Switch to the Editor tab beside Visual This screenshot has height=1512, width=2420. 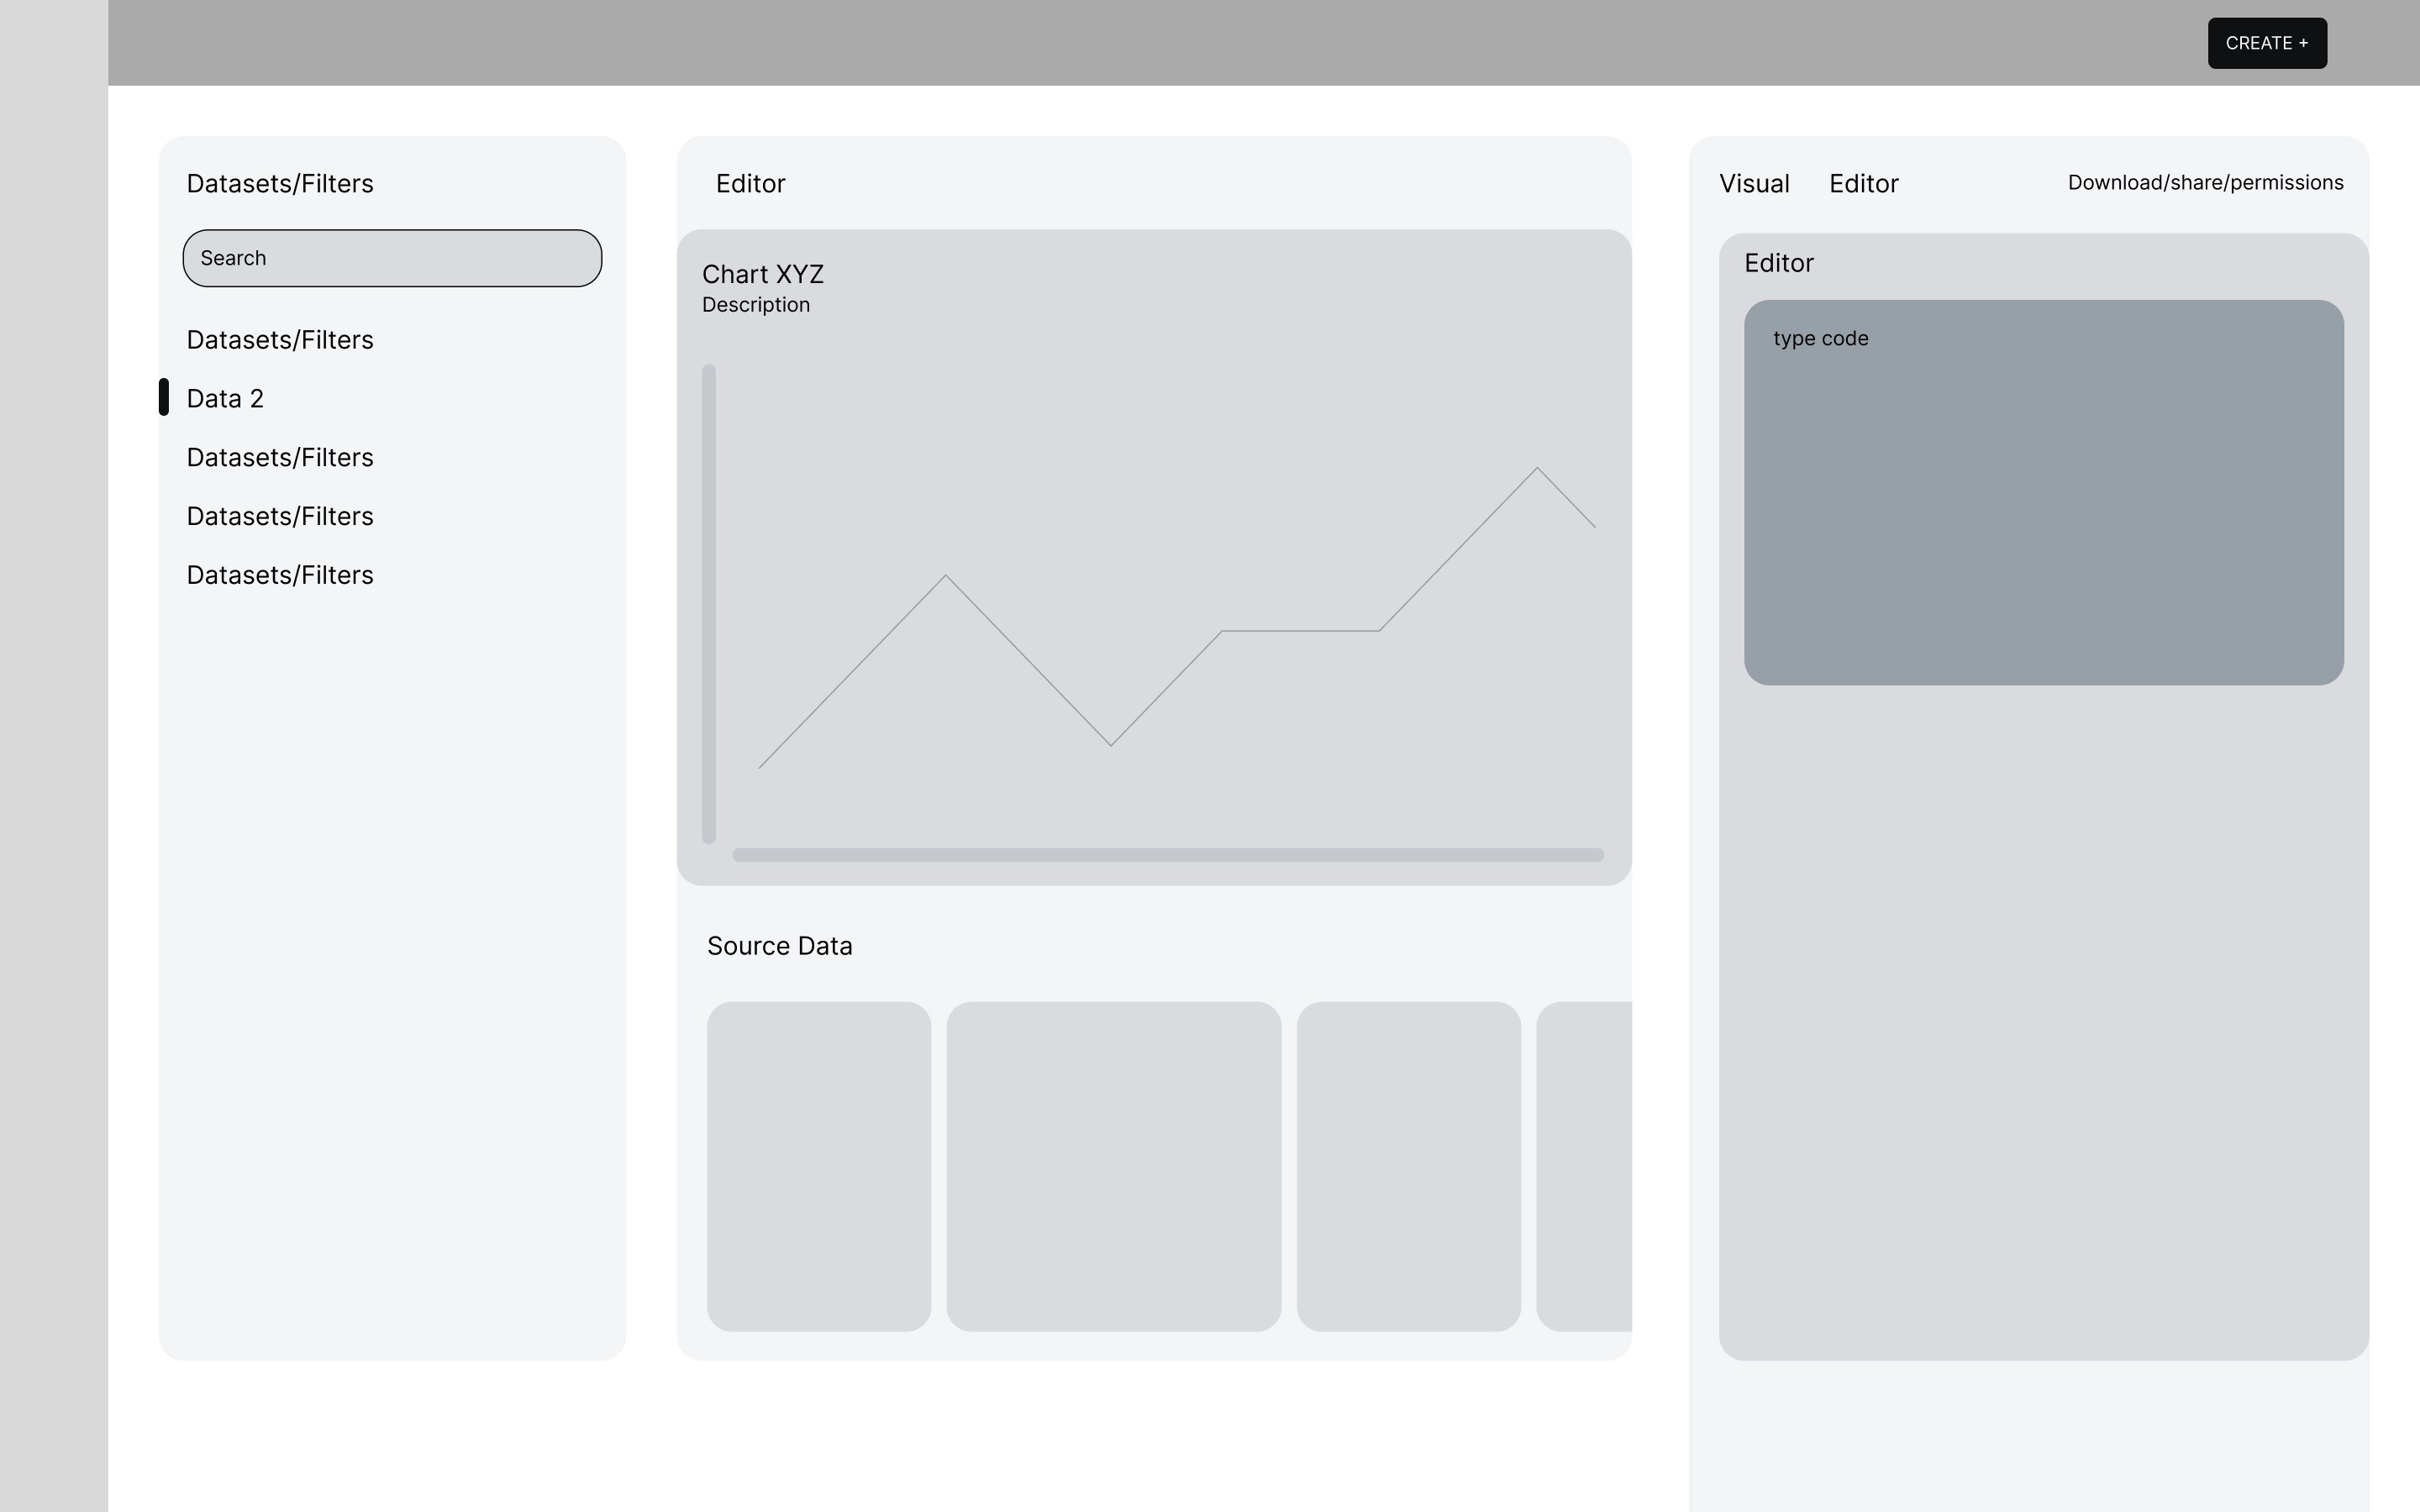coord(1863,184)
